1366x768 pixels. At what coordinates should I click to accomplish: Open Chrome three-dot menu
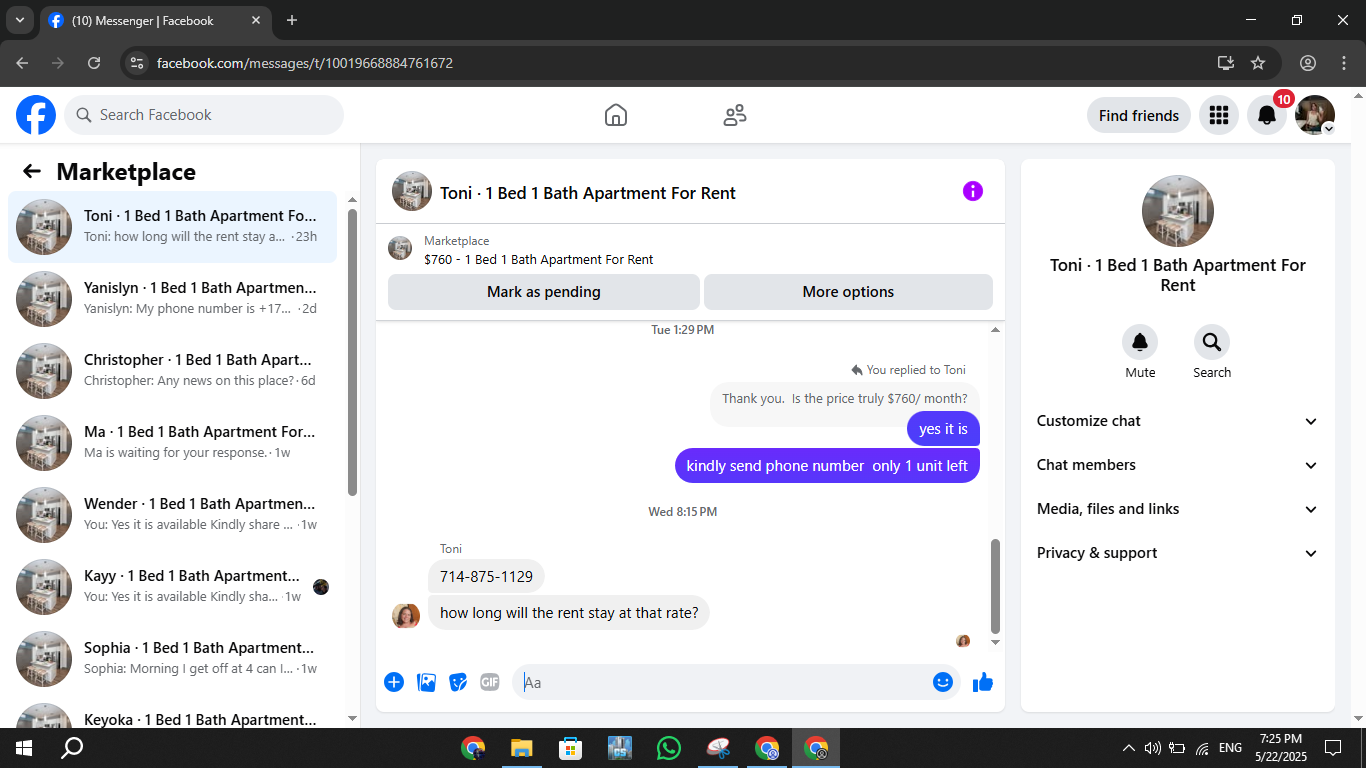click(x=1344, y=63)
